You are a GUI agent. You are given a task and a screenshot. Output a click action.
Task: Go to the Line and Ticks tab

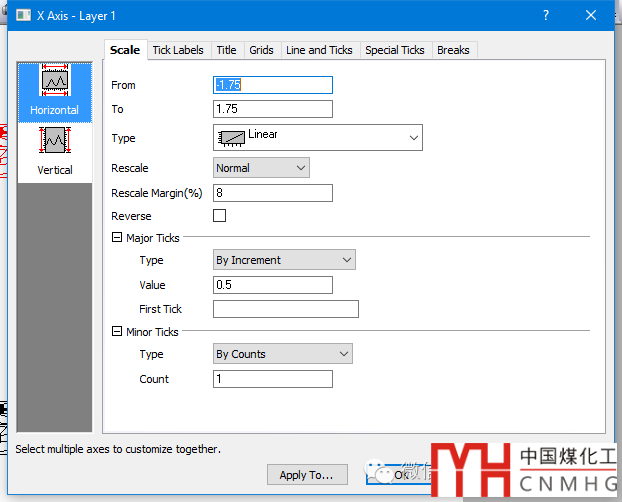(x=319, y=50)
